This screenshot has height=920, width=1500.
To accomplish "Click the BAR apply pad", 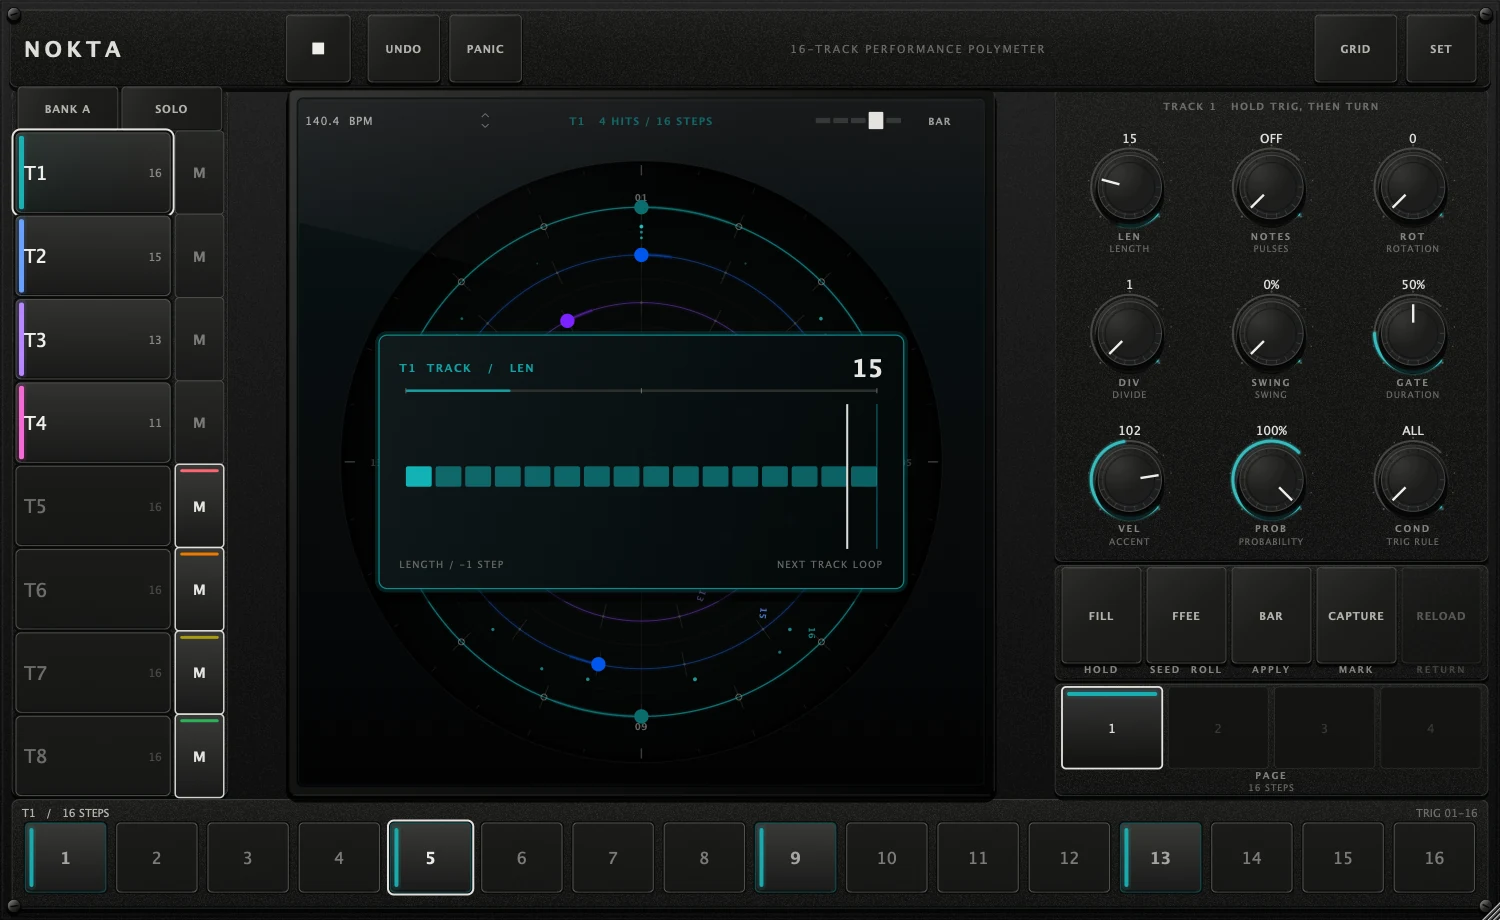I will pos(1271,616).
